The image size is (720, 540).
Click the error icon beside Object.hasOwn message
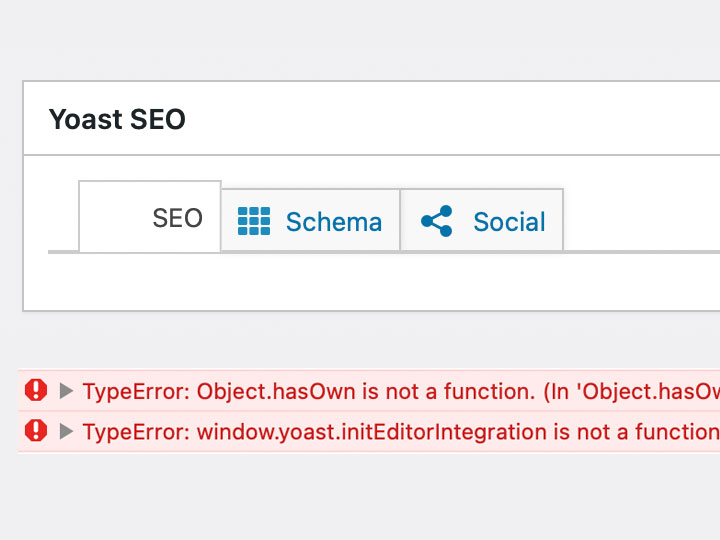(36, 390)
